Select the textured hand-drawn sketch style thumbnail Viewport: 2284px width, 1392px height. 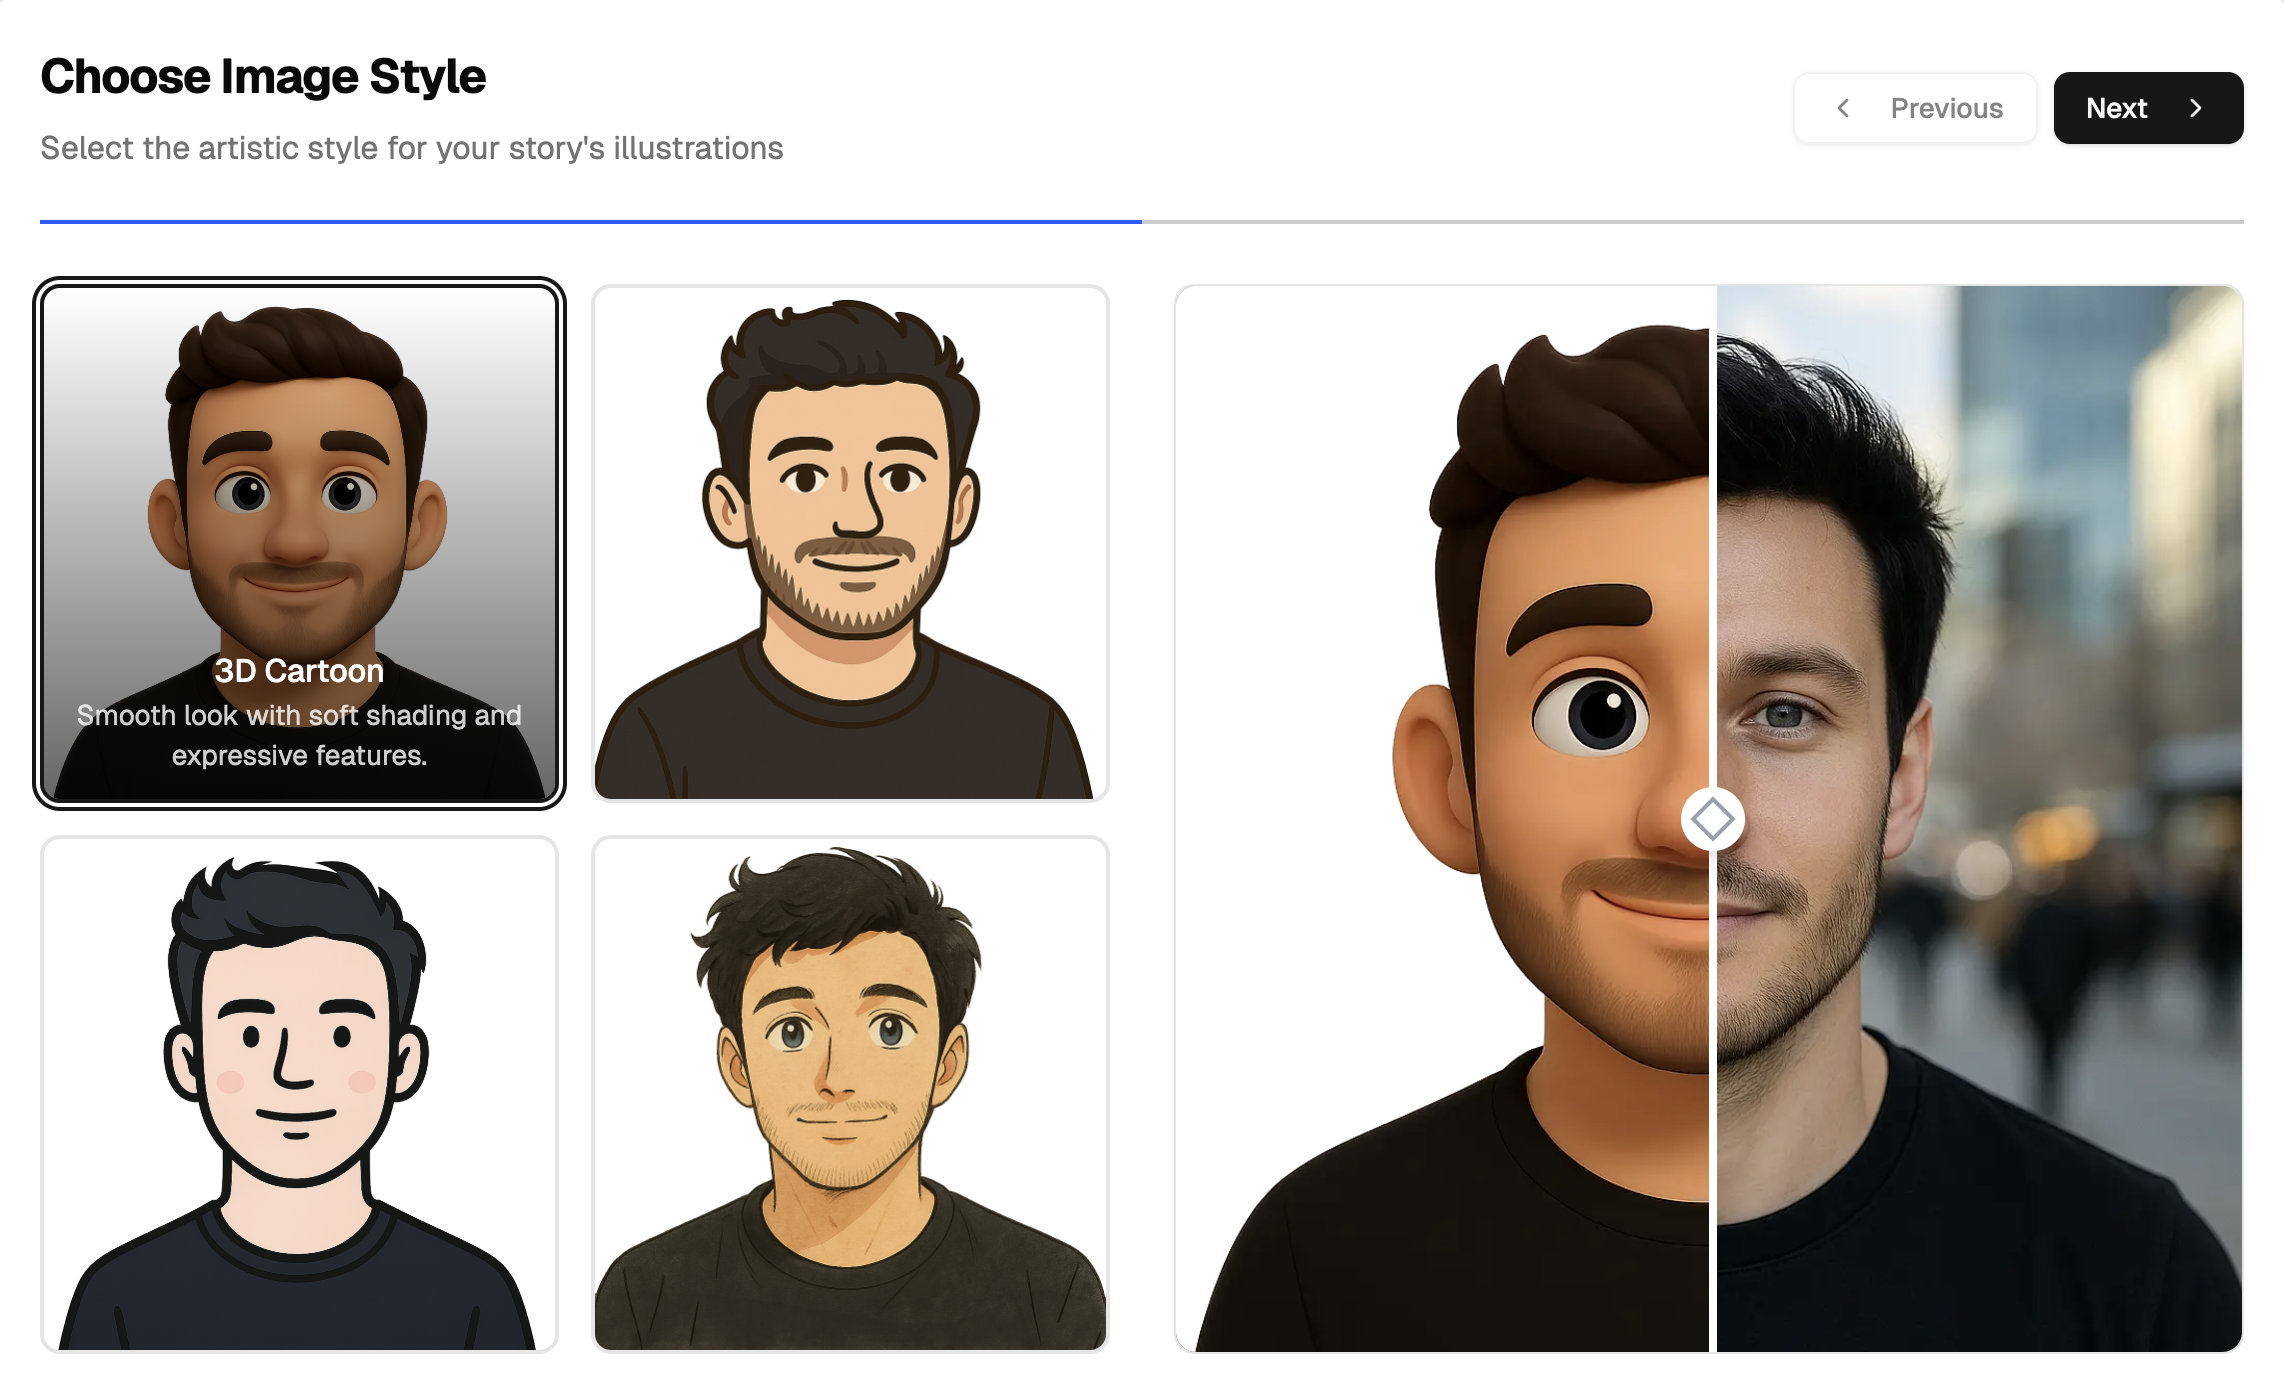(x=850, y=1094)
